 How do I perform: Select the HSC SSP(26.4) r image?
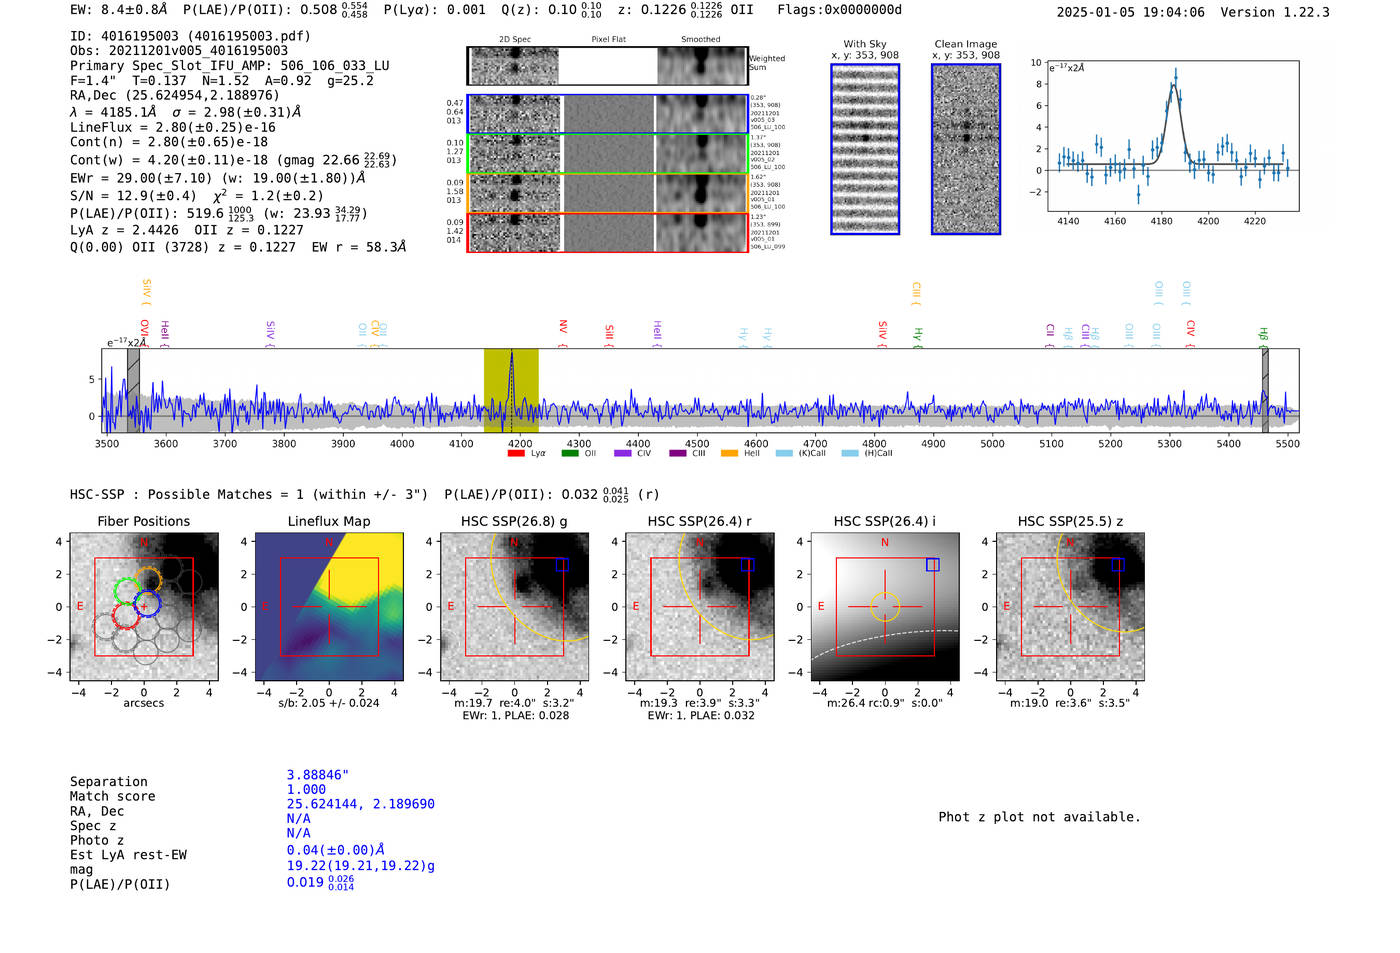click(x=700, y=607)
